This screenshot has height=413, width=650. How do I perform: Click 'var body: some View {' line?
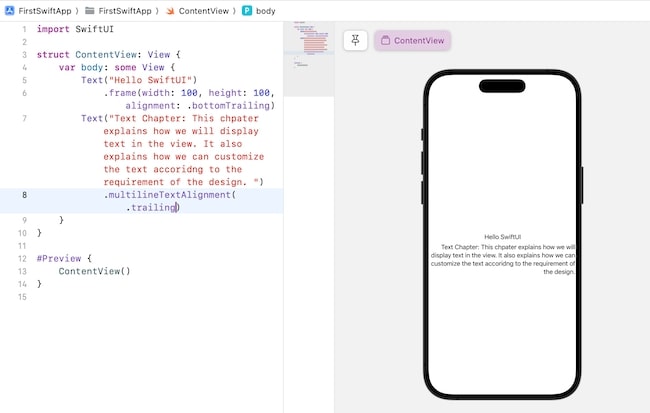[117, 68]
